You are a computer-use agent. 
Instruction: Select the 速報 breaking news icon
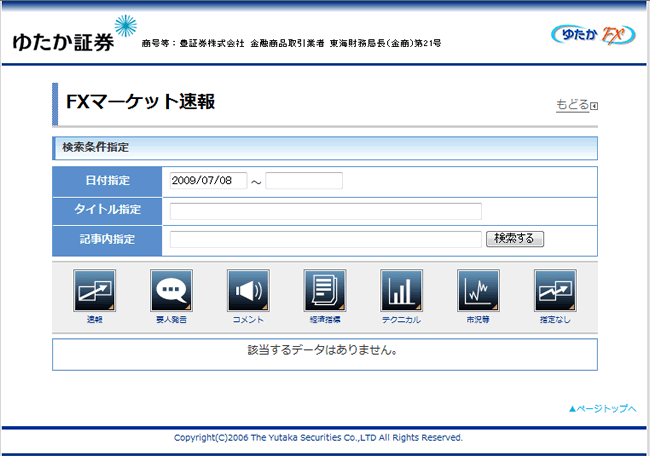(95, 290)
